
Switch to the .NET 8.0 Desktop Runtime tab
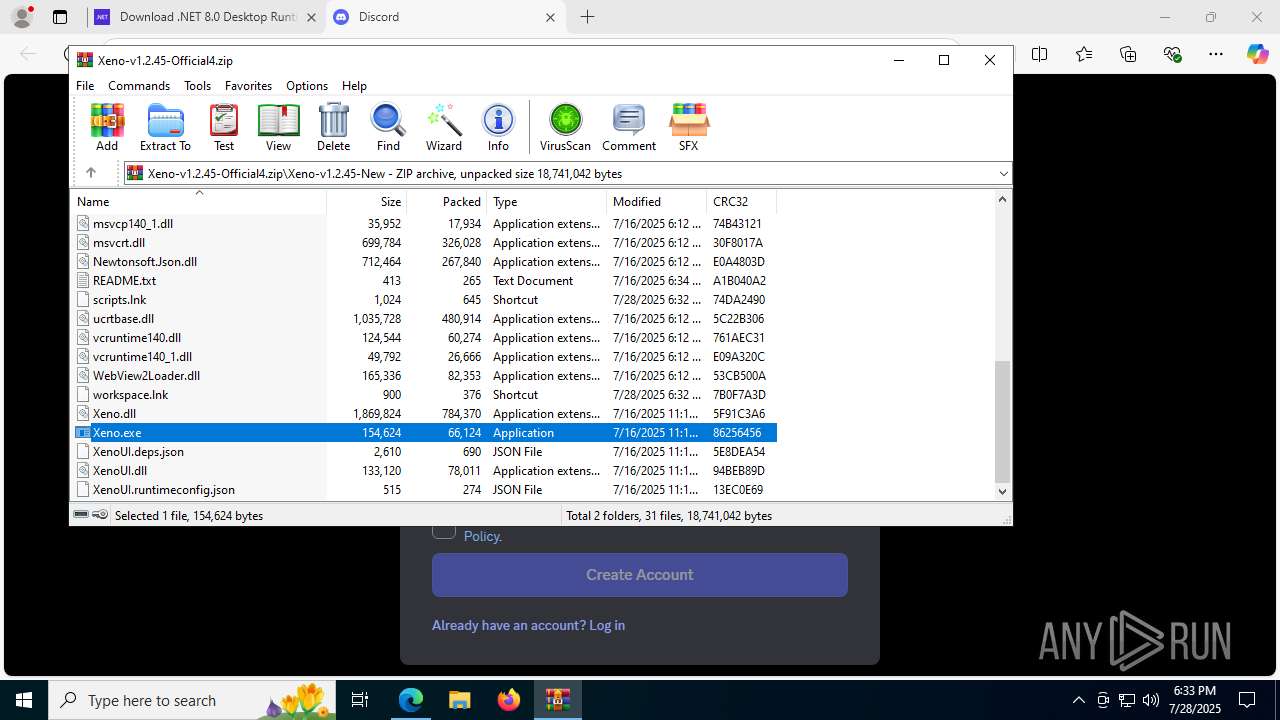tap(205, 17)
